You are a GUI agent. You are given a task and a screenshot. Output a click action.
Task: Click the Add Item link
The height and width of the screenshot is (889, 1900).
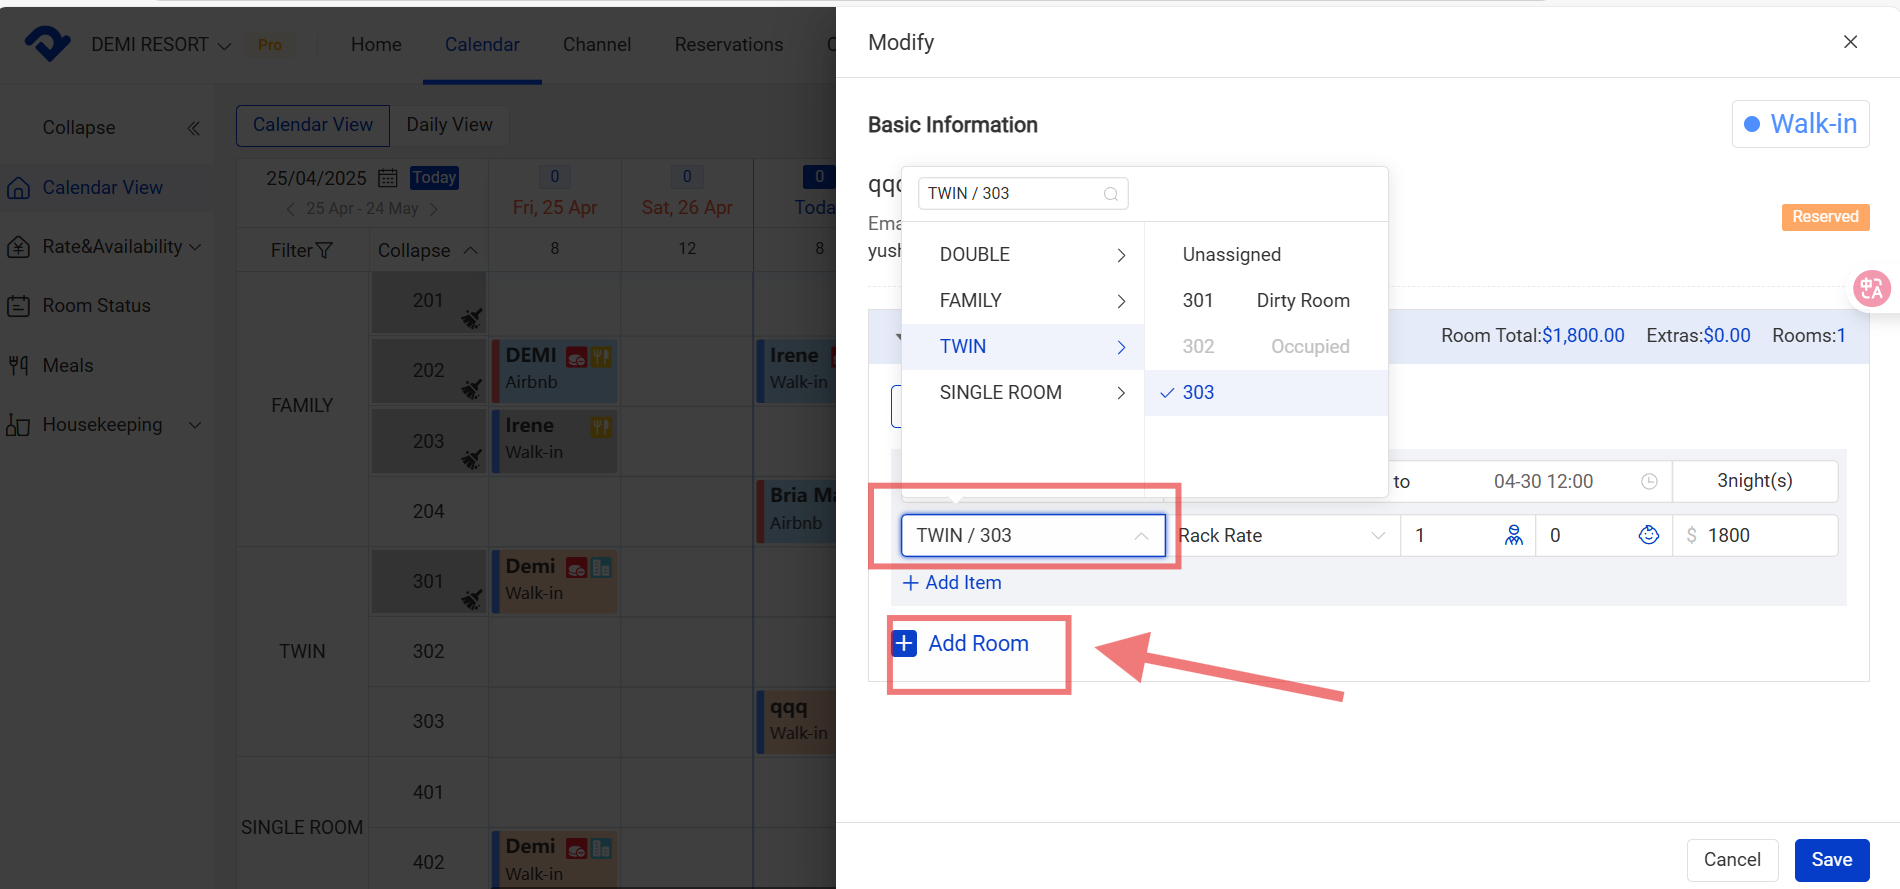pos(952,583)
